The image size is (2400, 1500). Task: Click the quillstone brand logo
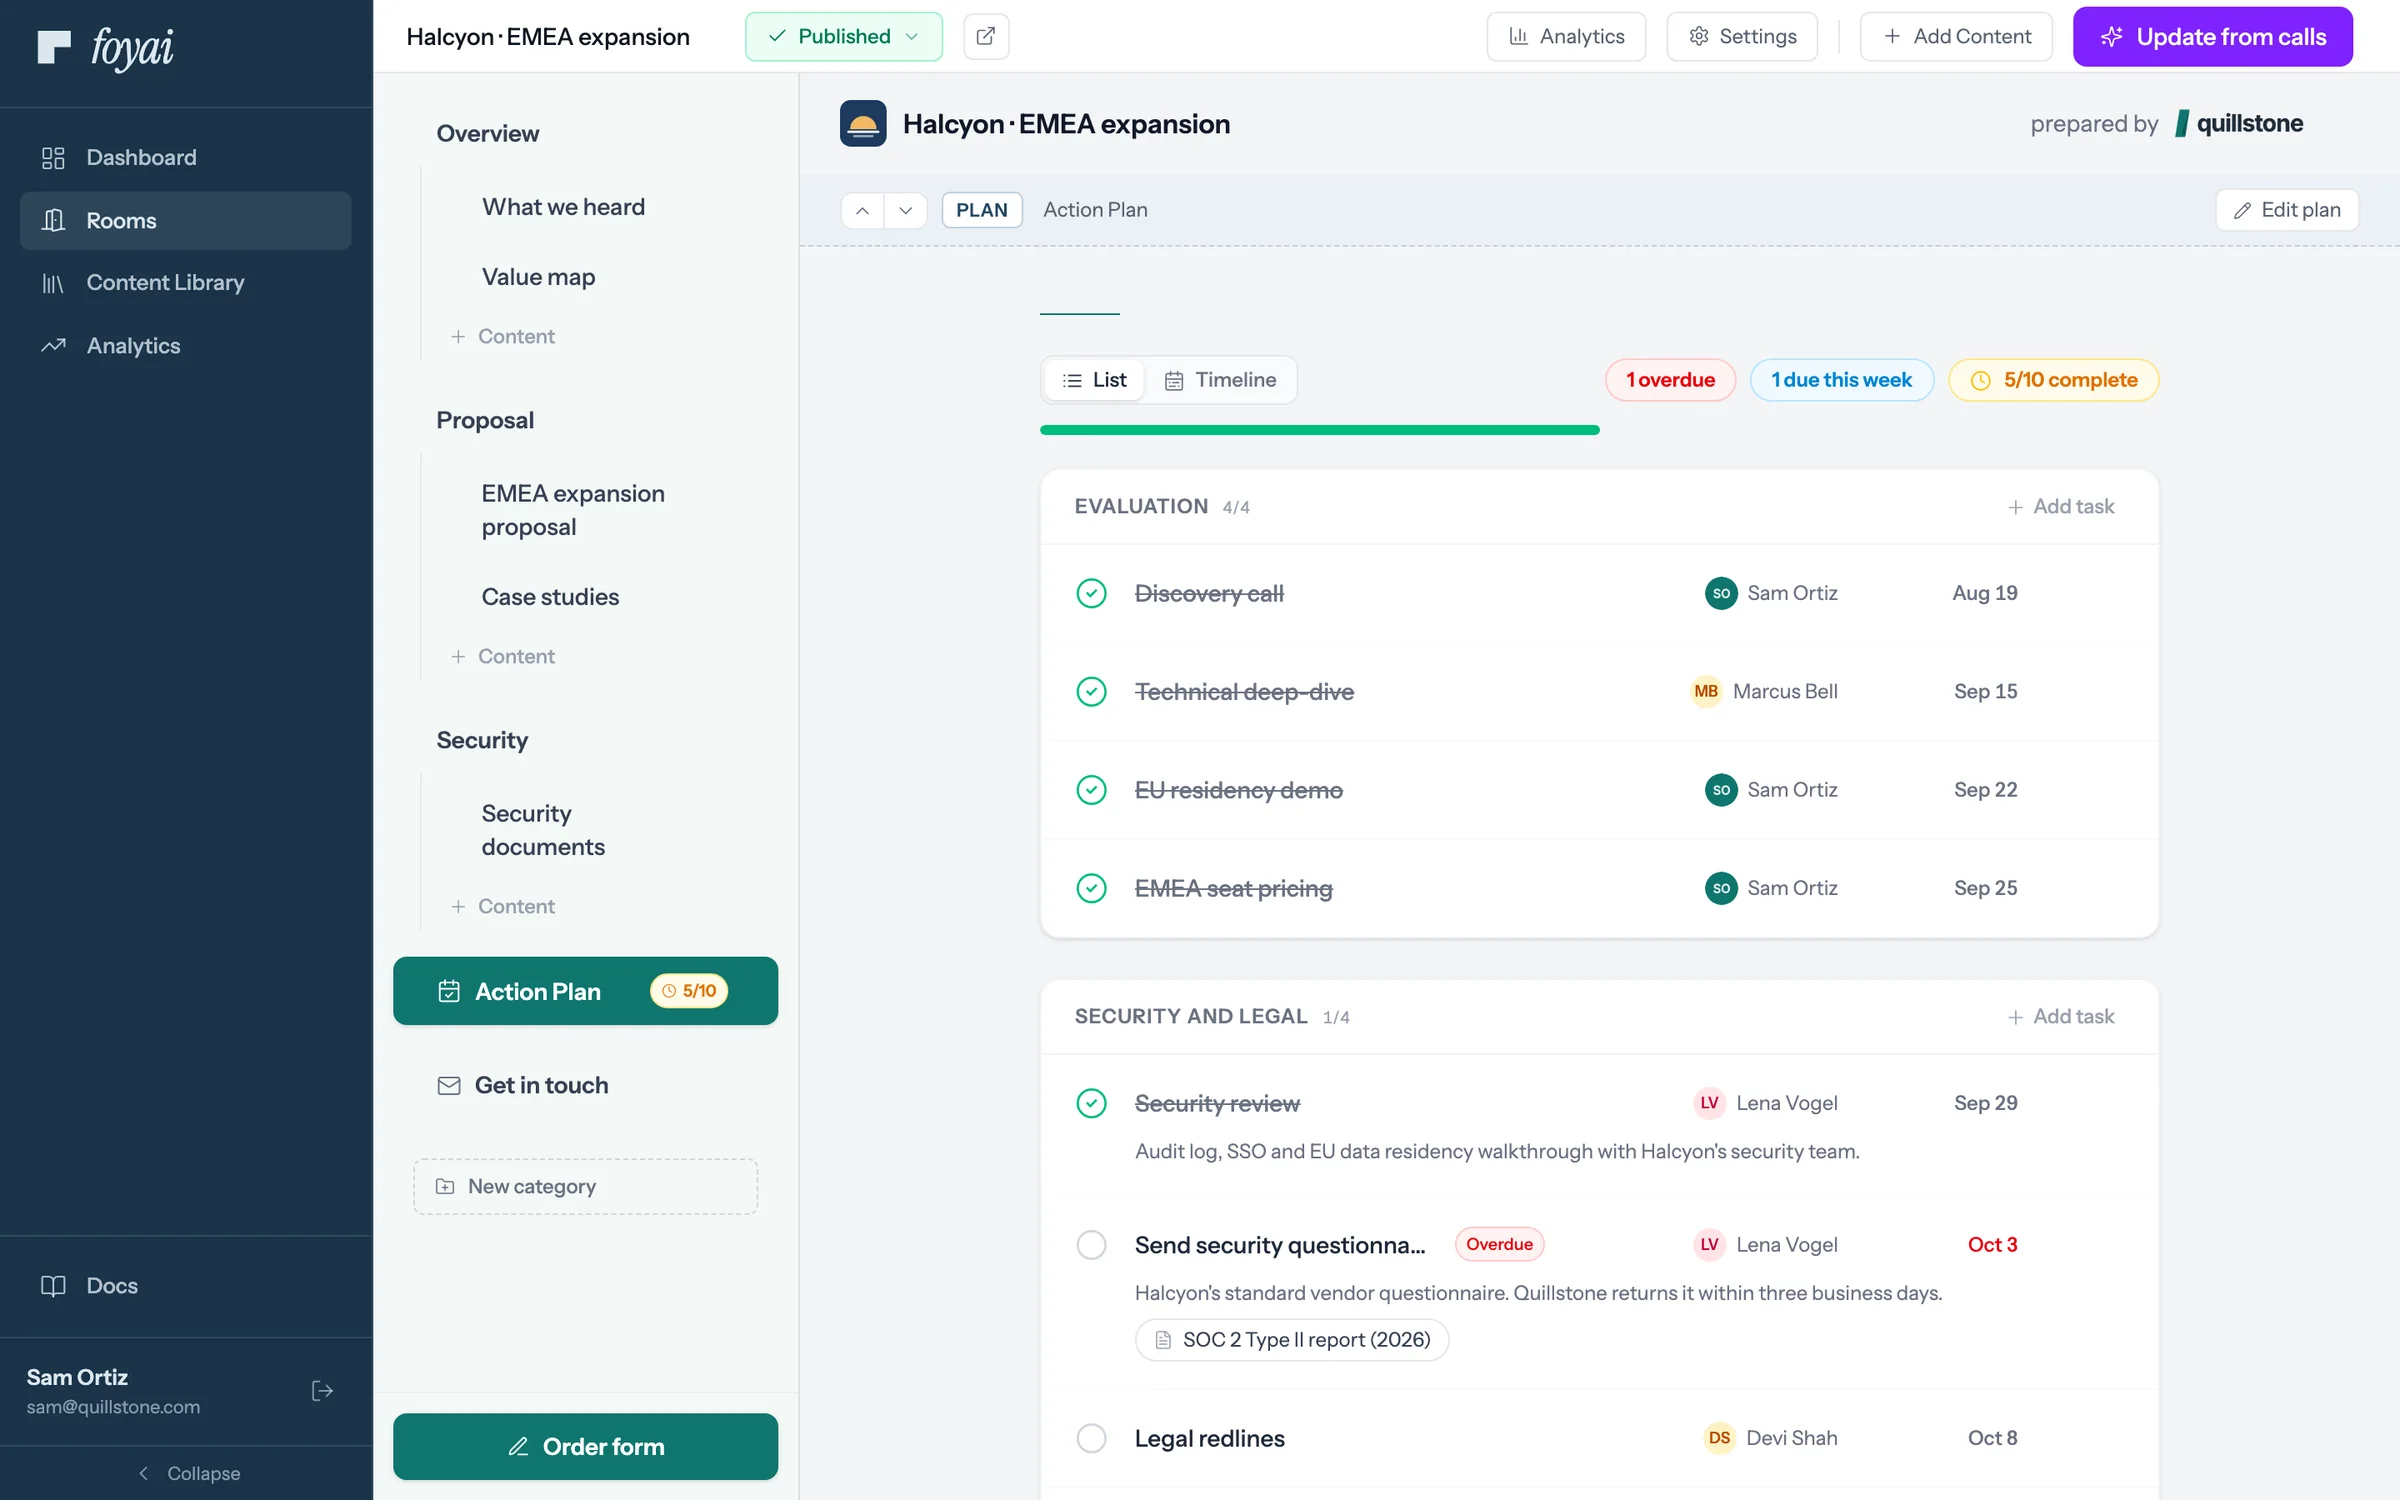pyautogui.click(x=2239, y=124)
